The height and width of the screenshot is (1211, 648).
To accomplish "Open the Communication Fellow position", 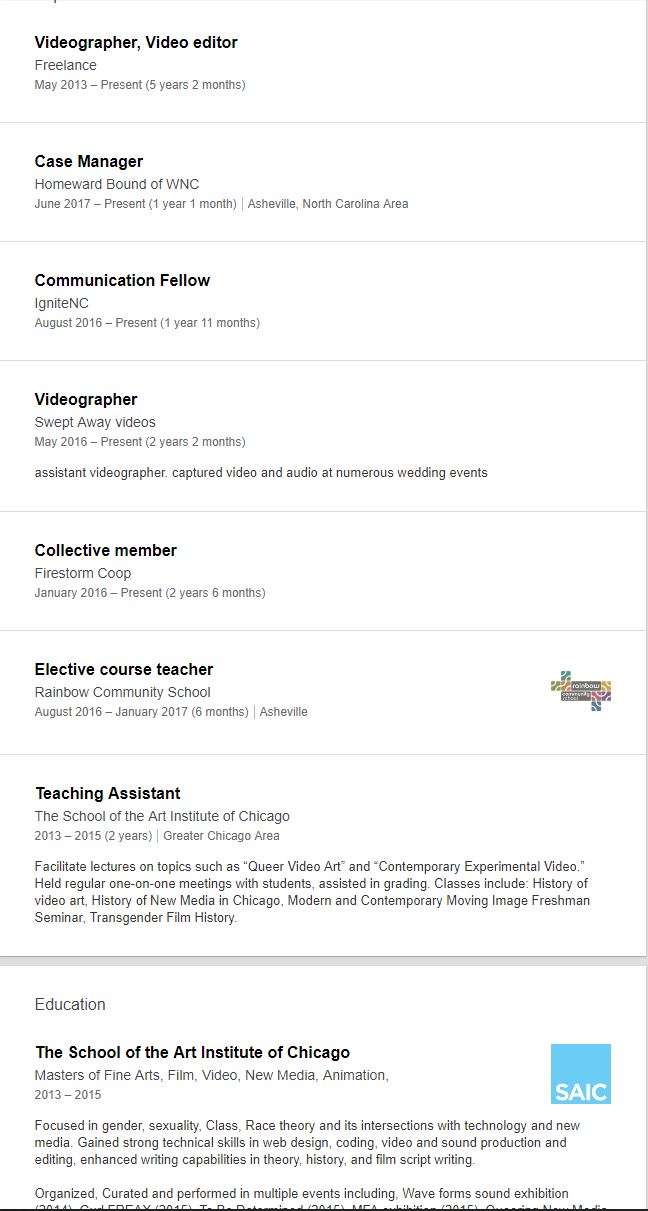I will pos(122,280).
